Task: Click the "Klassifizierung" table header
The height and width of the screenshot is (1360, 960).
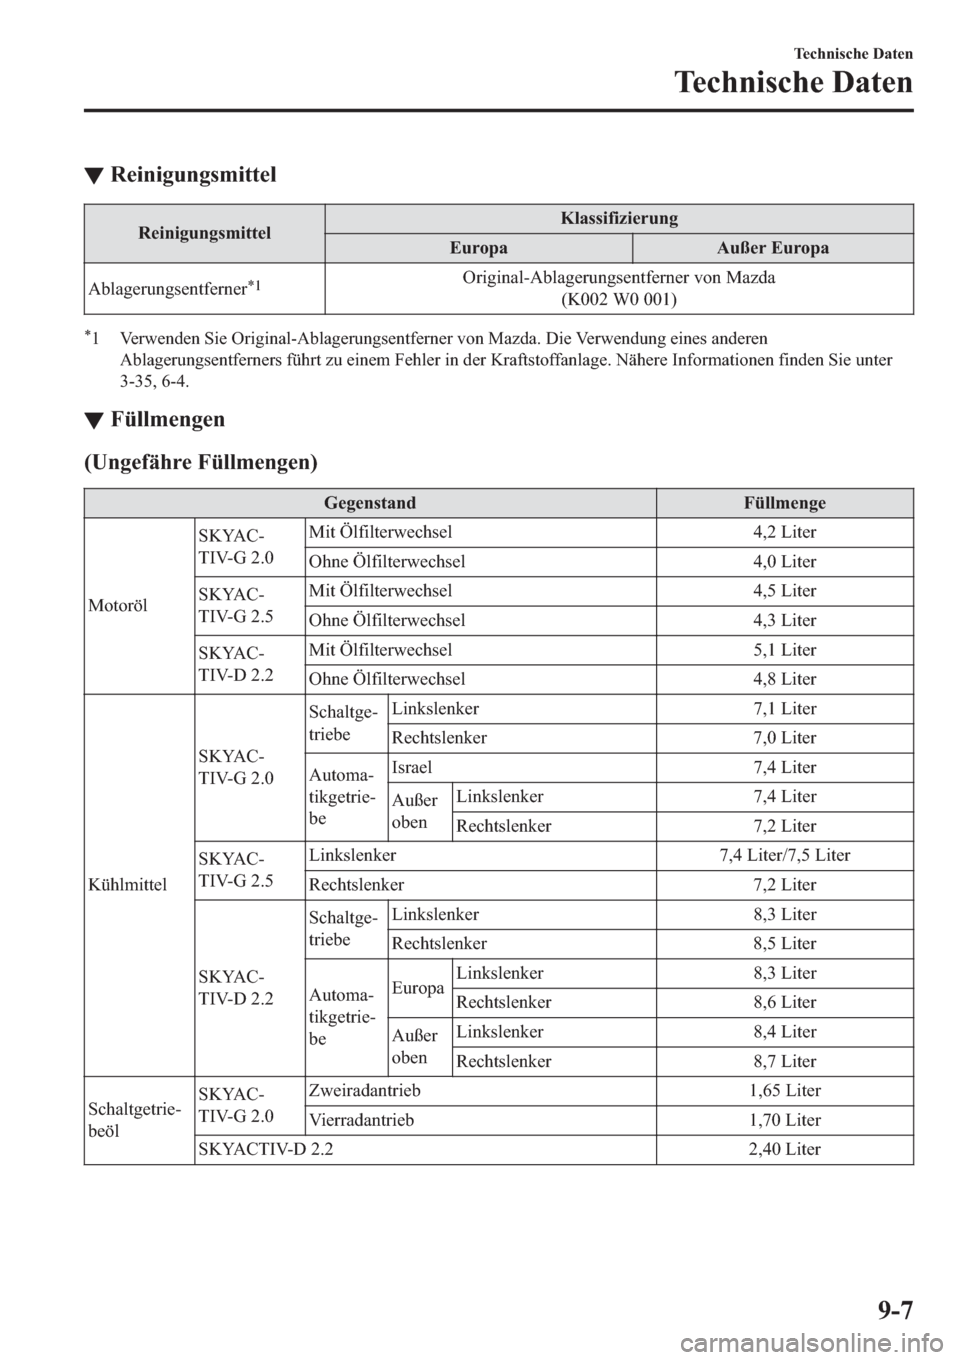Action: [x=619, y=218]
